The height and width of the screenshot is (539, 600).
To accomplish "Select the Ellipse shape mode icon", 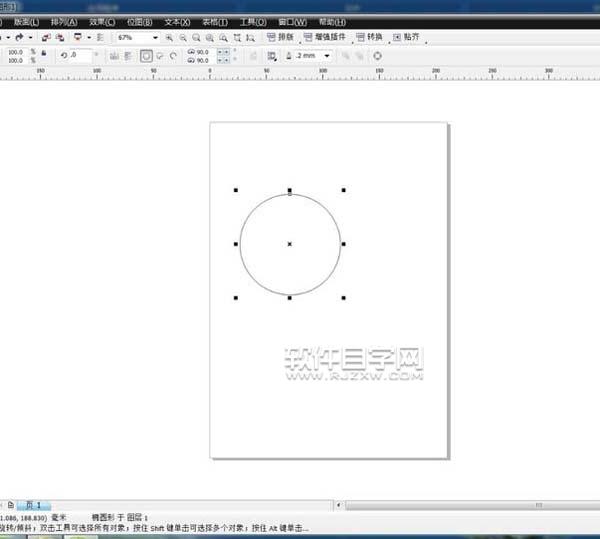I will [146, 56].
